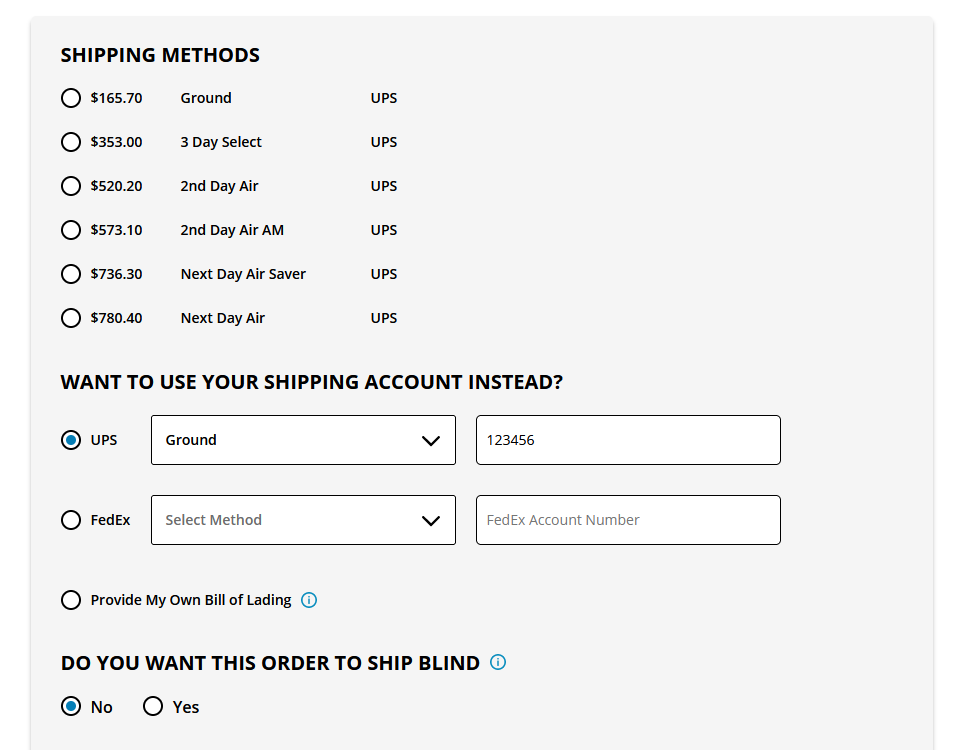The image size is (964, 750).
Task: Choose Provide My Own Bill of Lading
Action: pos(71,600)
